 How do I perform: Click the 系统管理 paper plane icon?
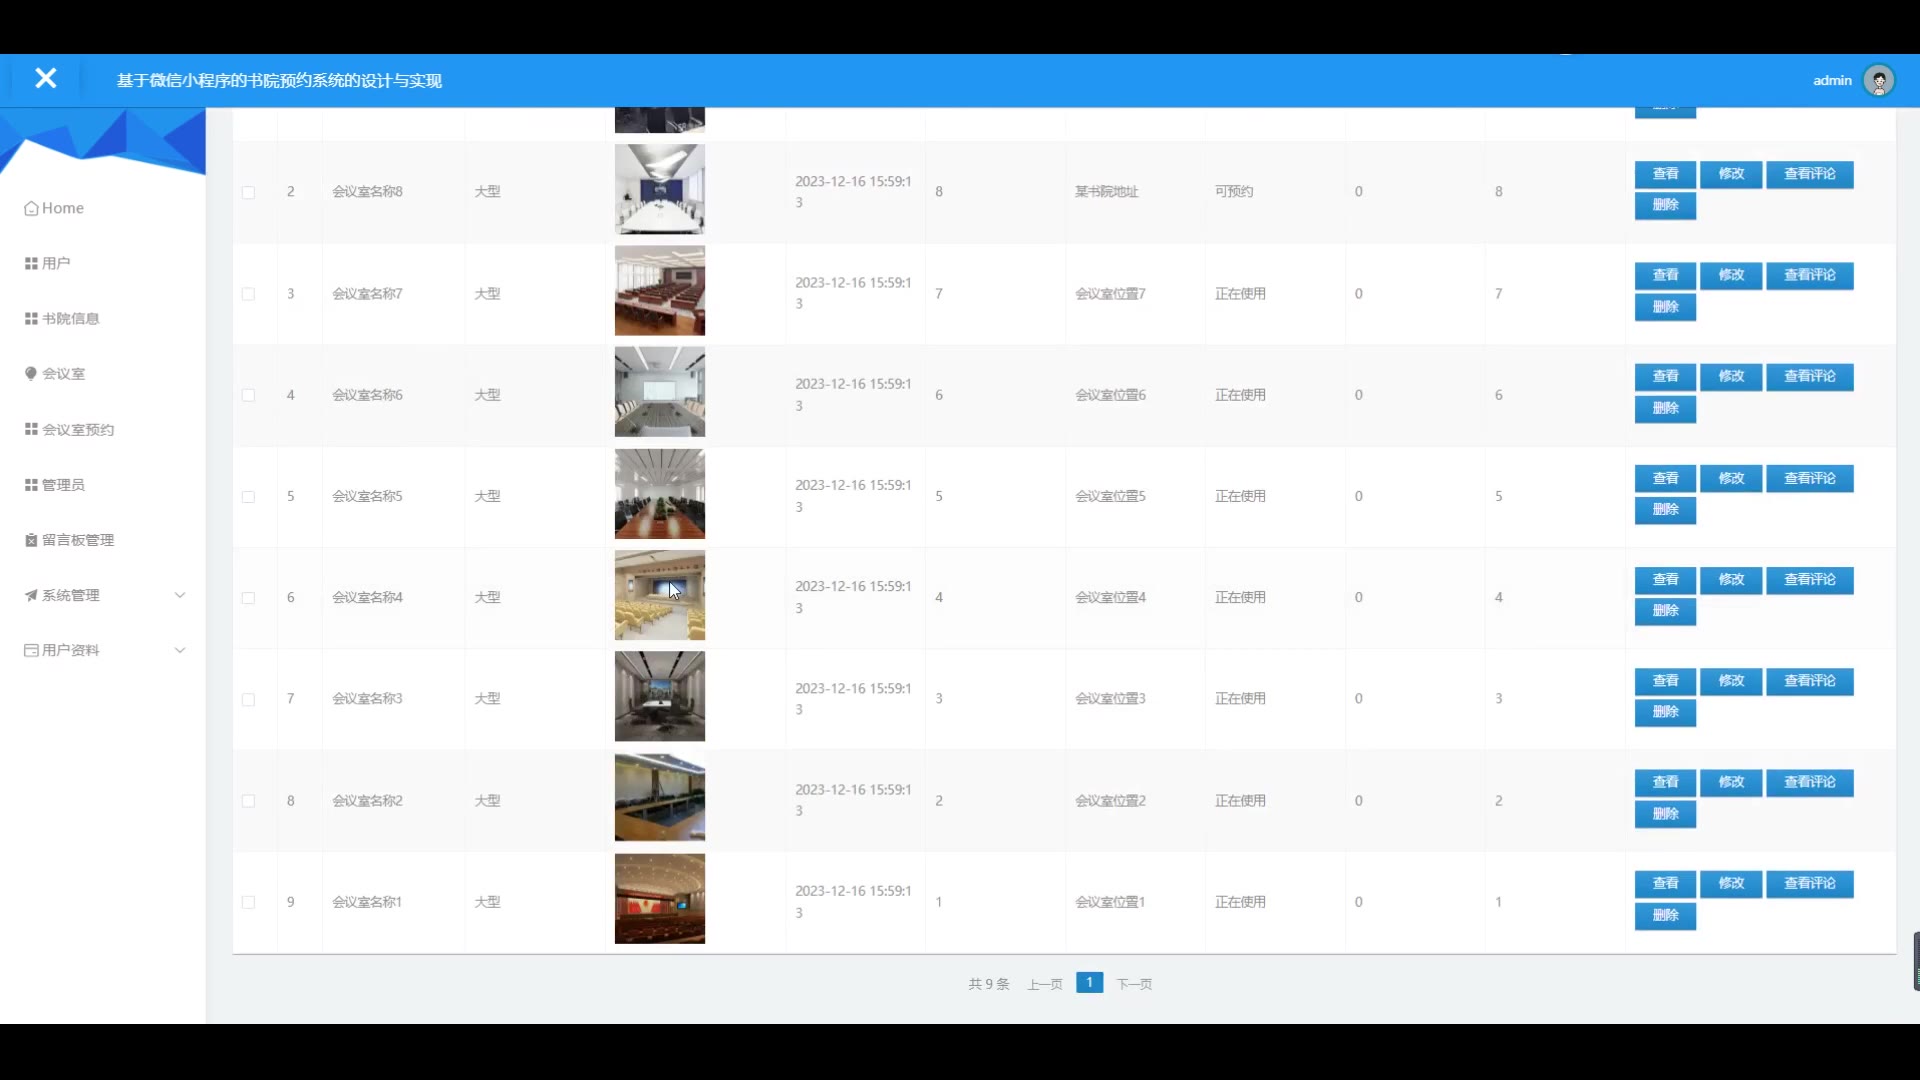pos(31,595)
